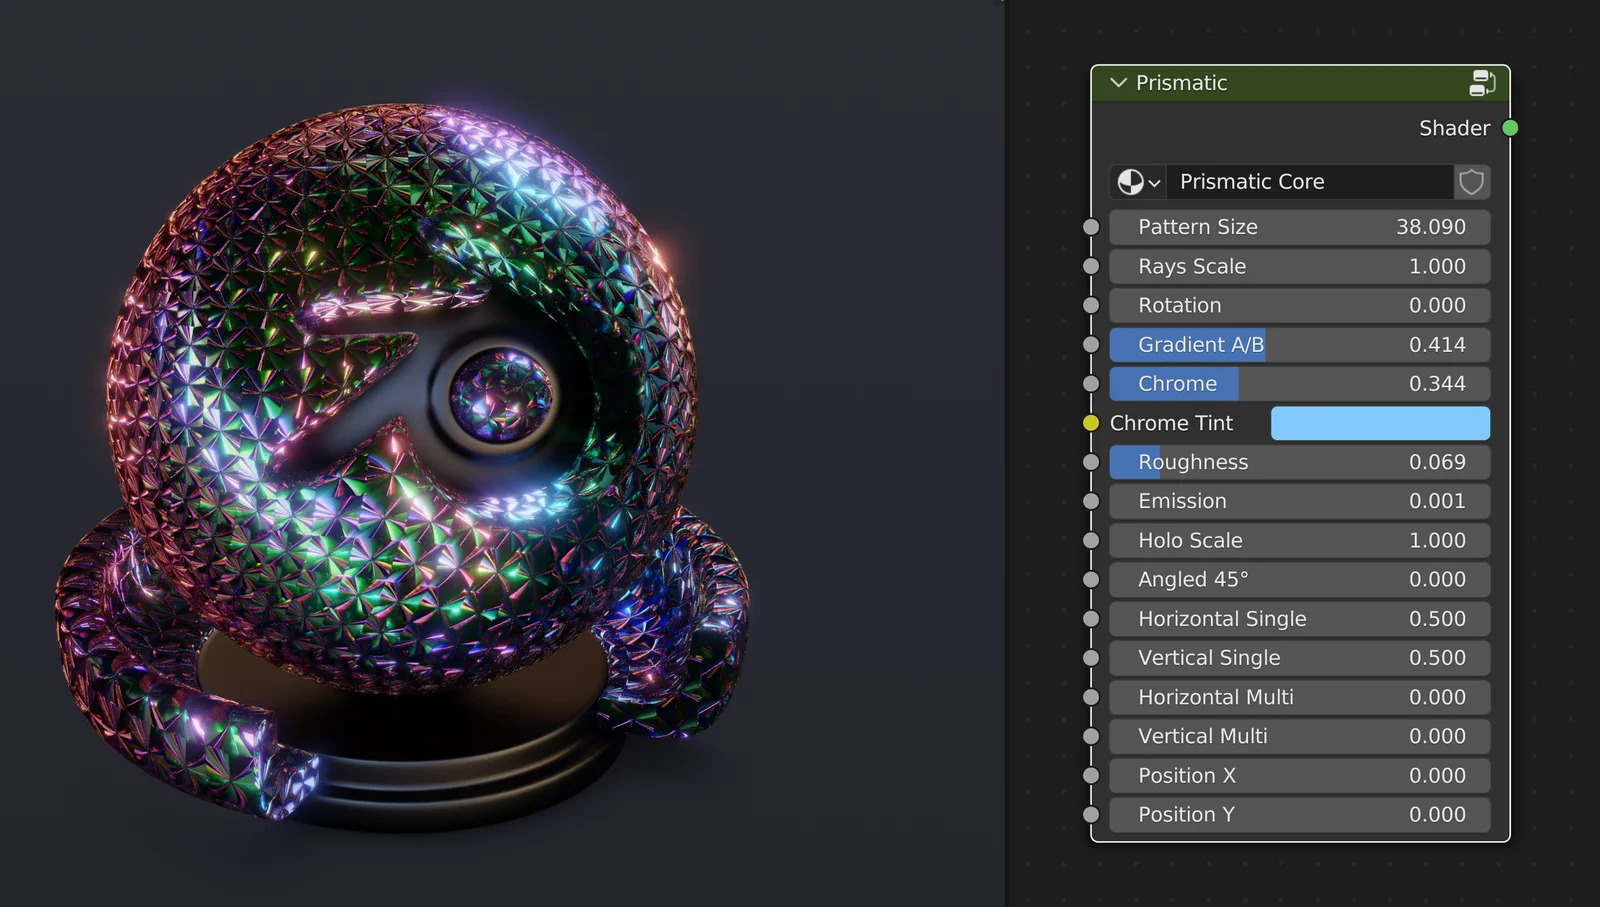Collapse the Prismatic node with its header chevron
The height and width of the screenshot is (907, 1600).
point(1117,83)
